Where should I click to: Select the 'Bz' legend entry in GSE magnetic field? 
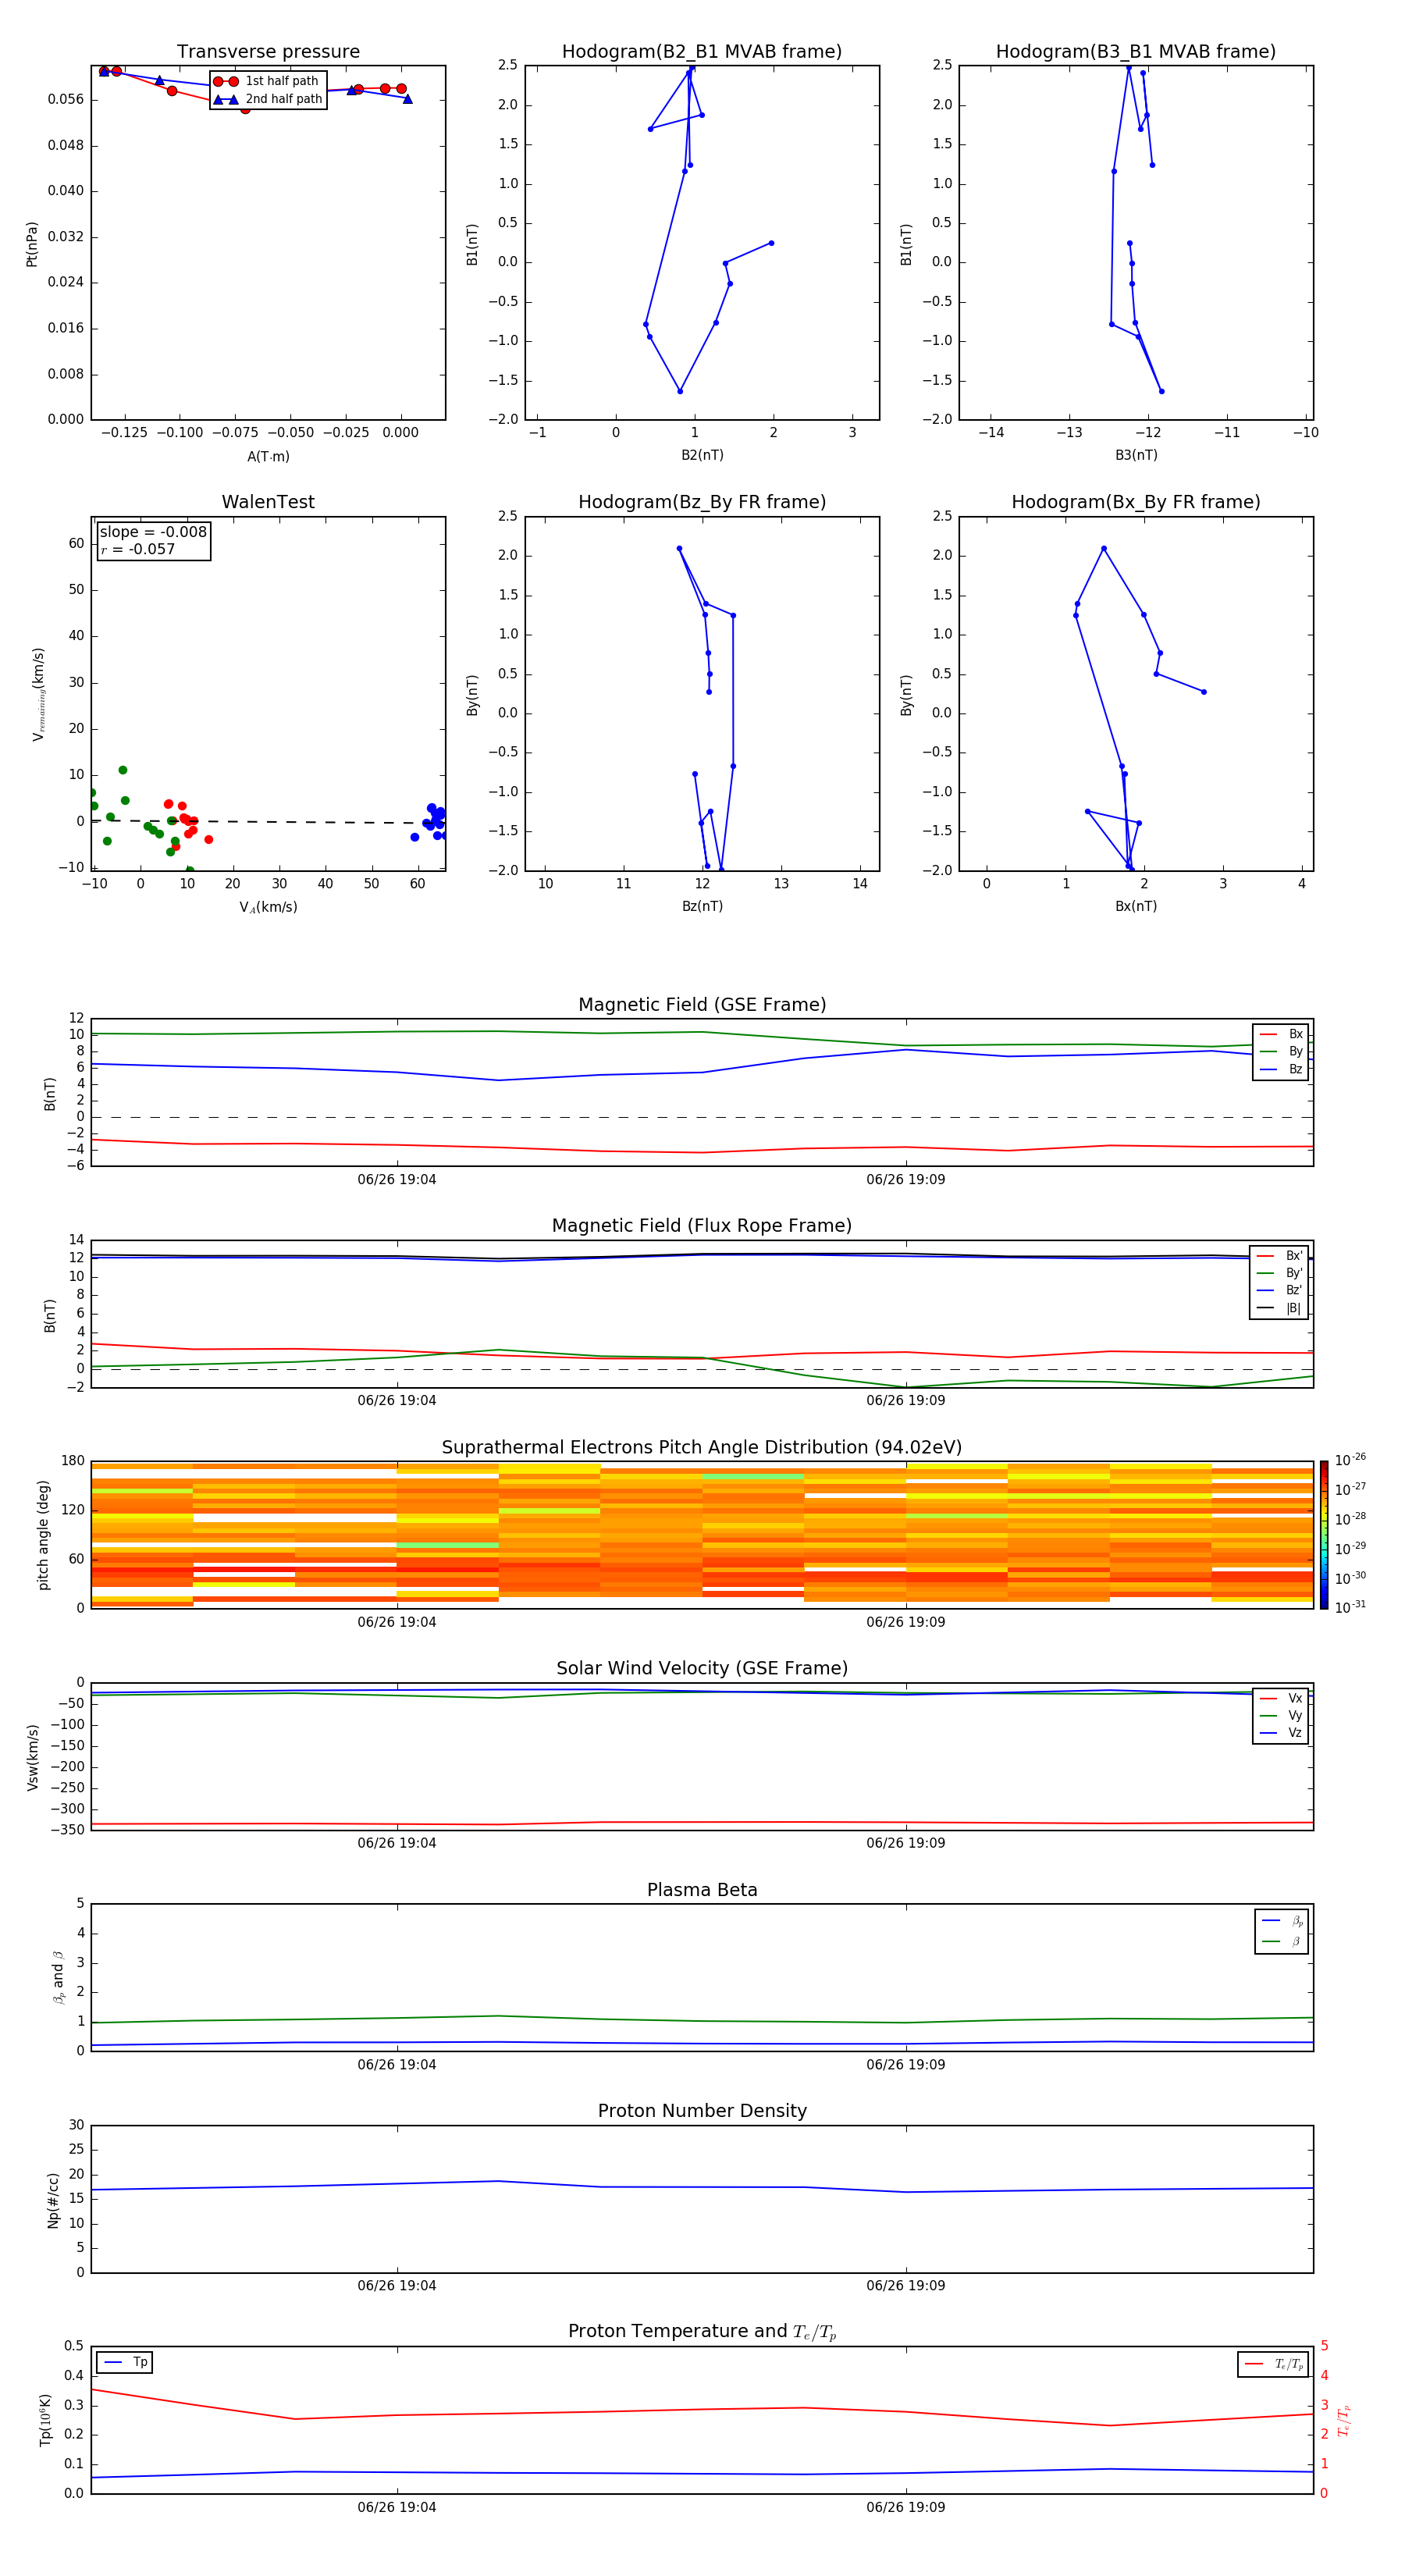1281,1069
